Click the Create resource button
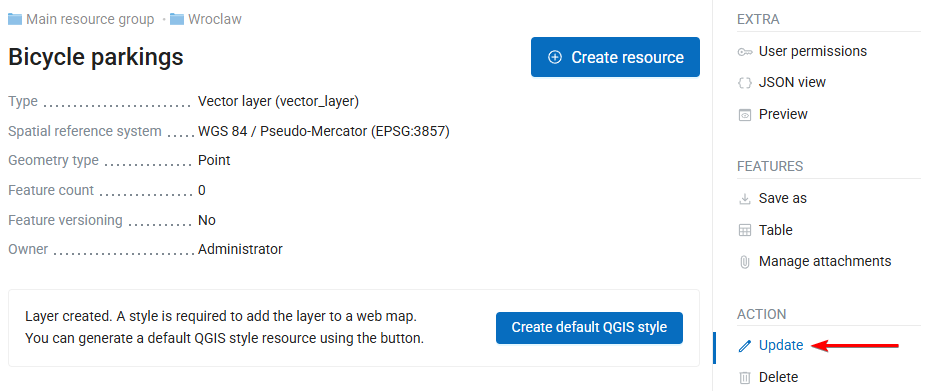929x391 pixels. point(615,57)
